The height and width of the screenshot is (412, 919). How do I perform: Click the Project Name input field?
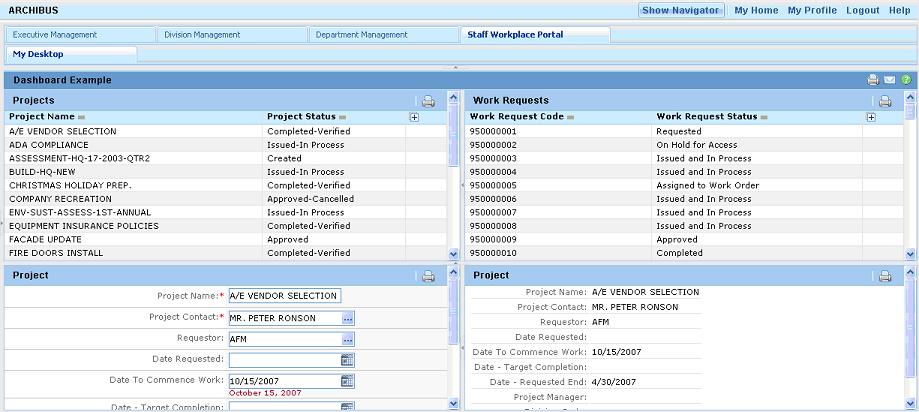point(284,296)
